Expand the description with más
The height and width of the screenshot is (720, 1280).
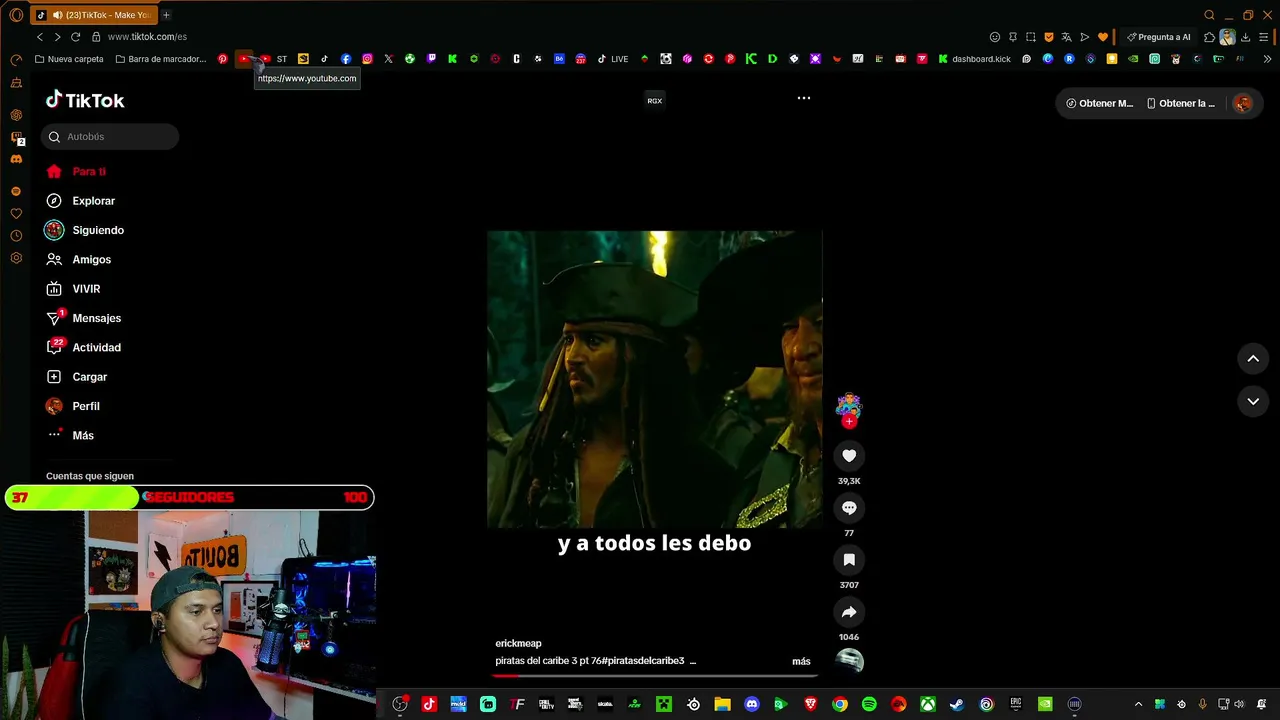pos(801,661)
